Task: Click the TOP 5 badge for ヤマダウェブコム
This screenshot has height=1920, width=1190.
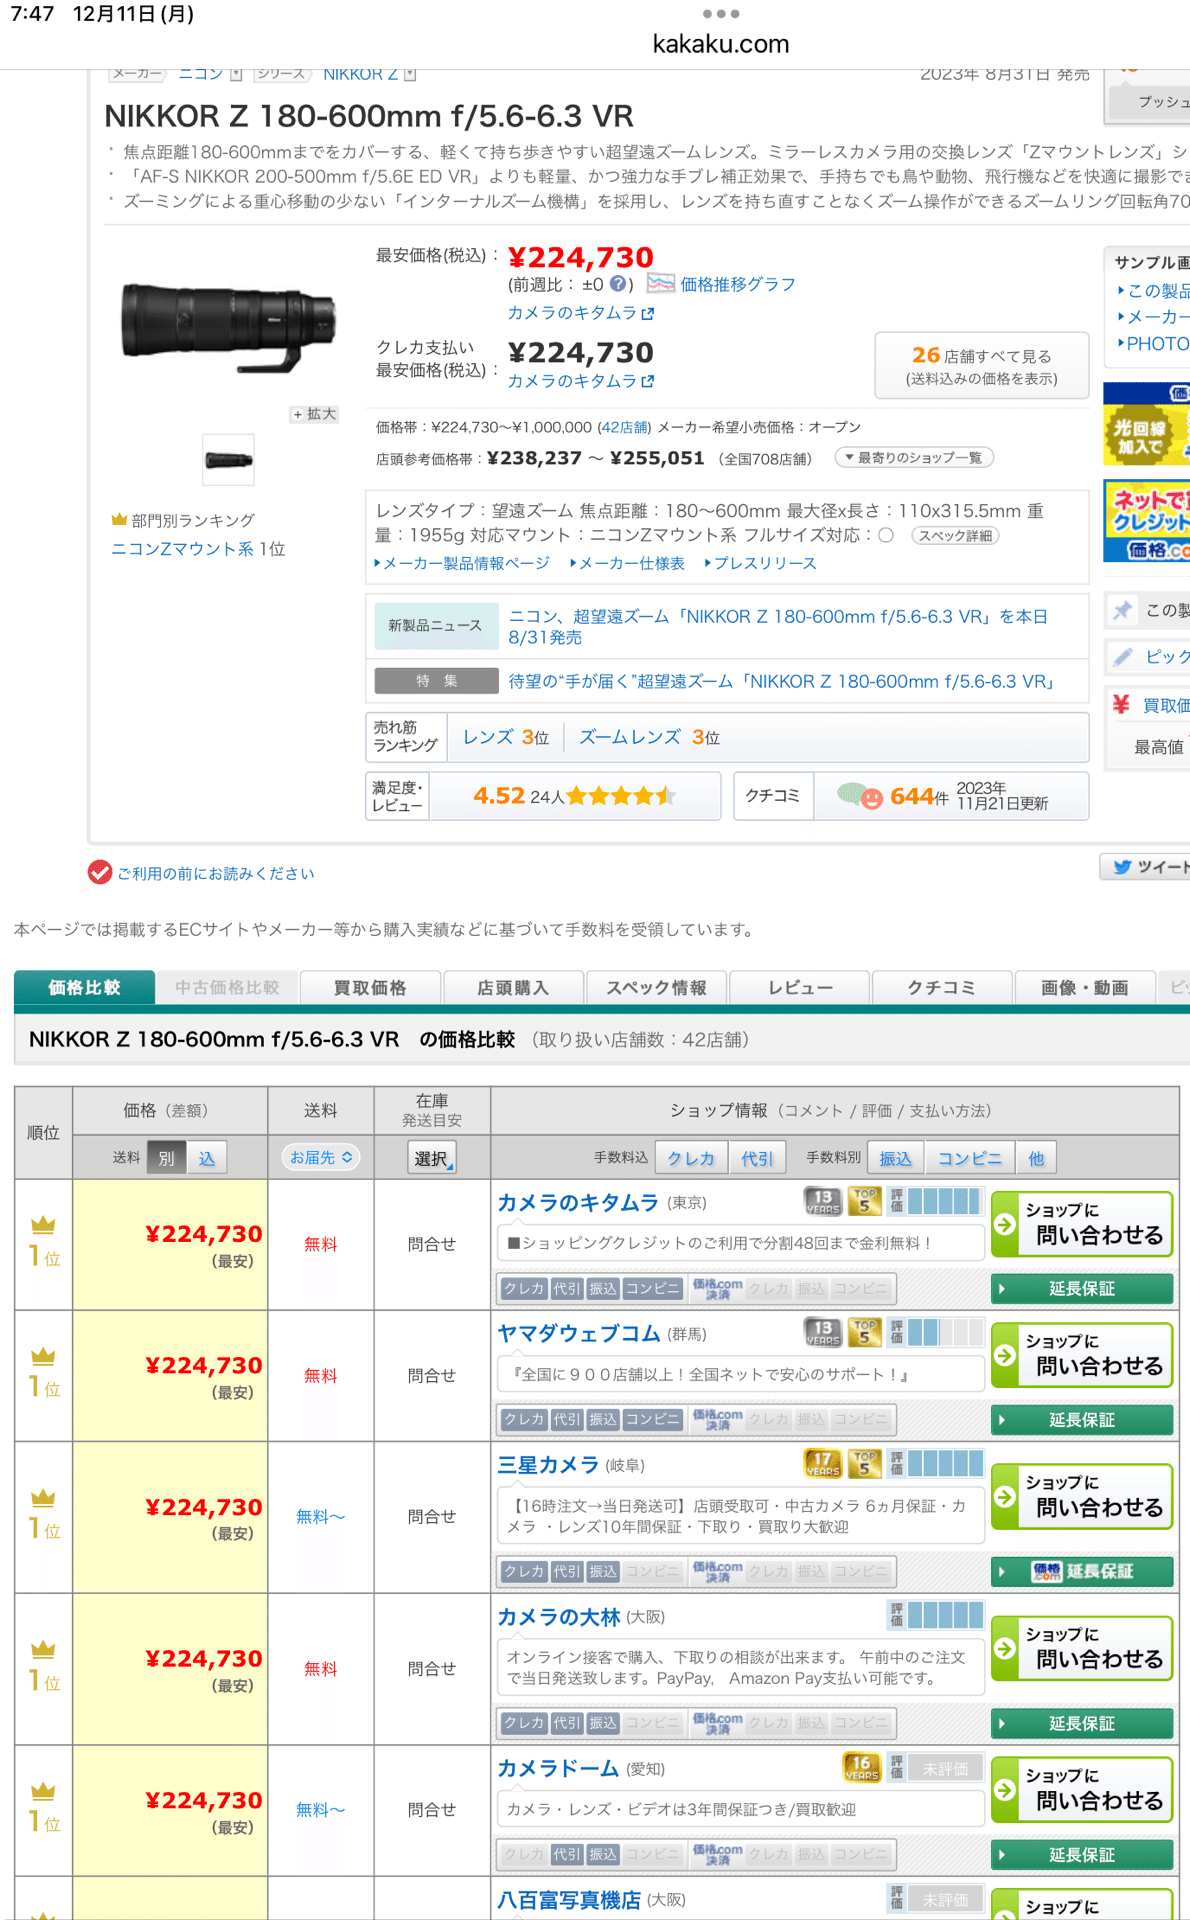Action: pyautogui.click(x=865, y=1332)
